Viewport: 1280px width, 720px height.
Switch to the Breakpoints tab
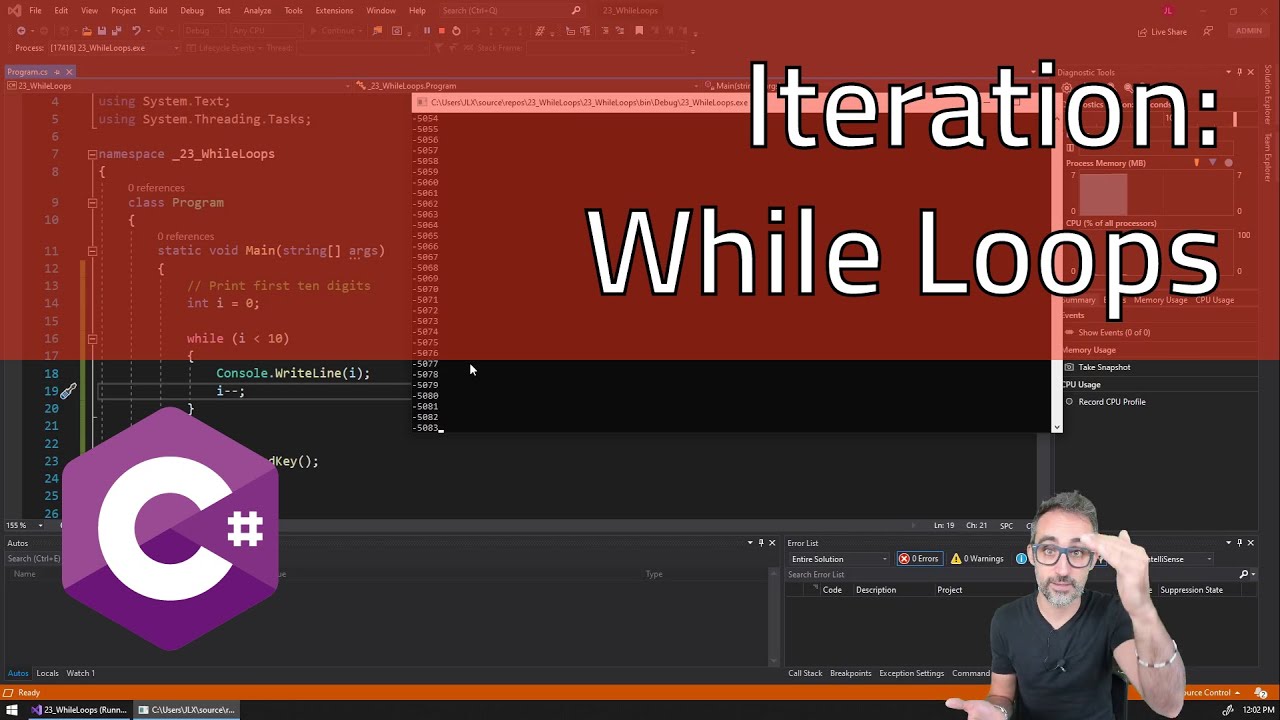point(851,673)
